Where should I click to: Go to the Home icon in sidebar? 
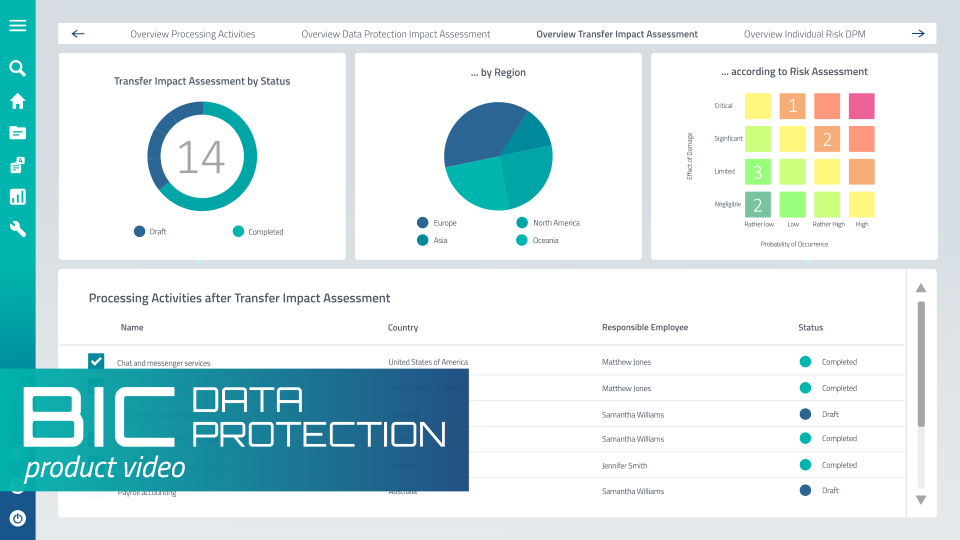point(17,101)
